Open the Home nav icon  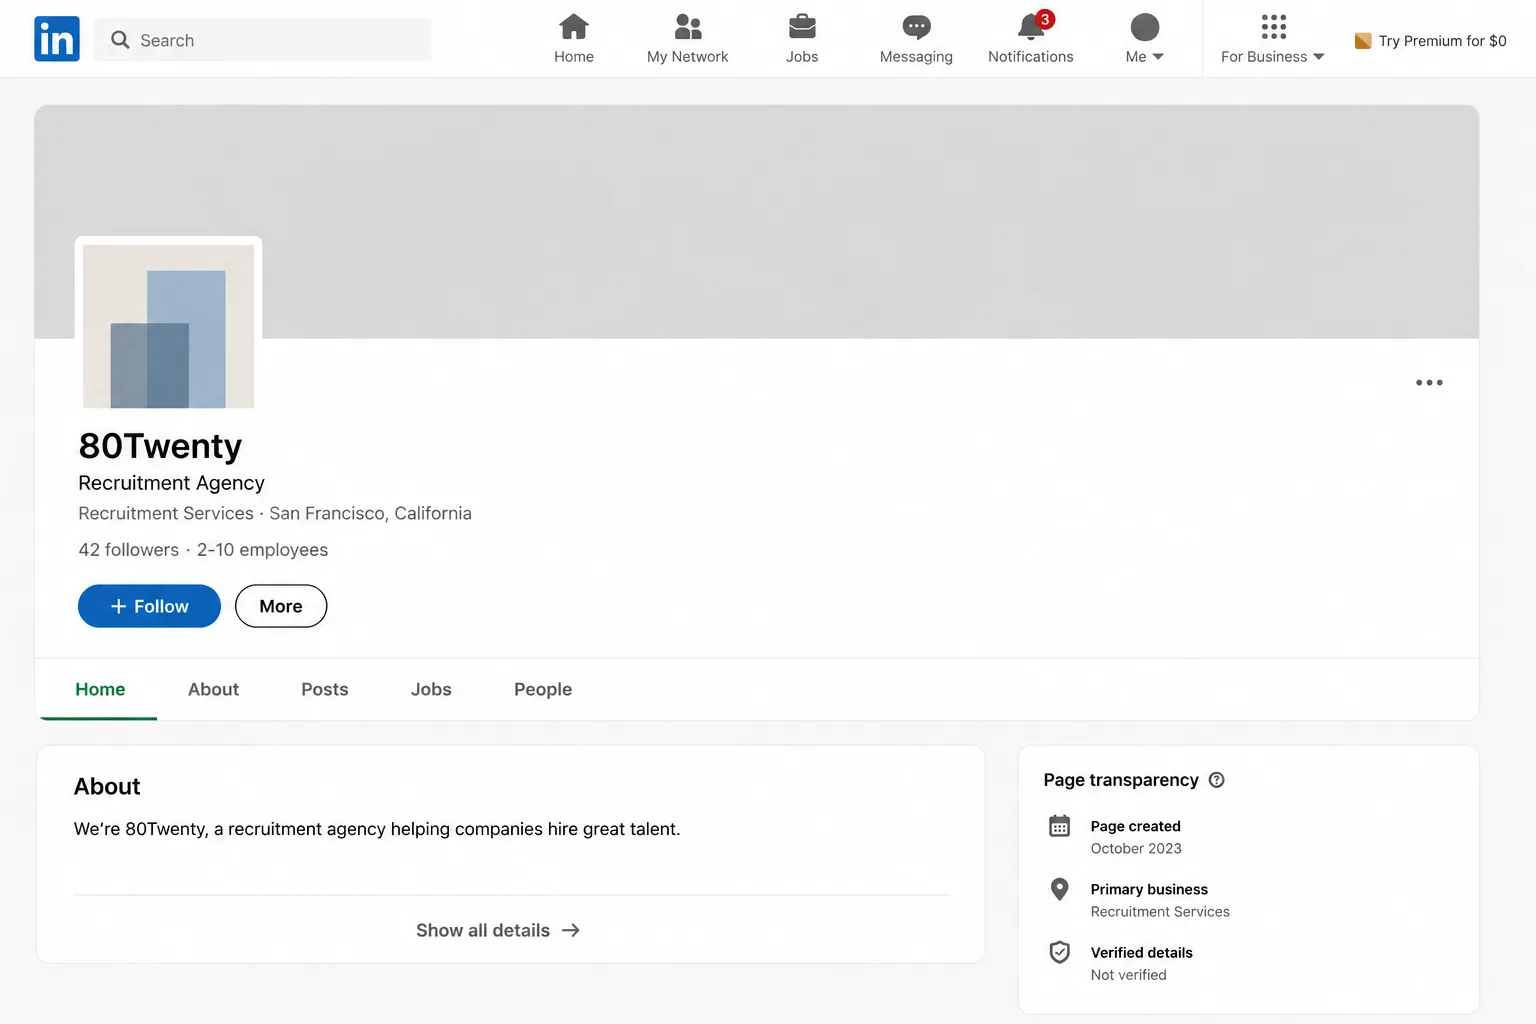574,27
